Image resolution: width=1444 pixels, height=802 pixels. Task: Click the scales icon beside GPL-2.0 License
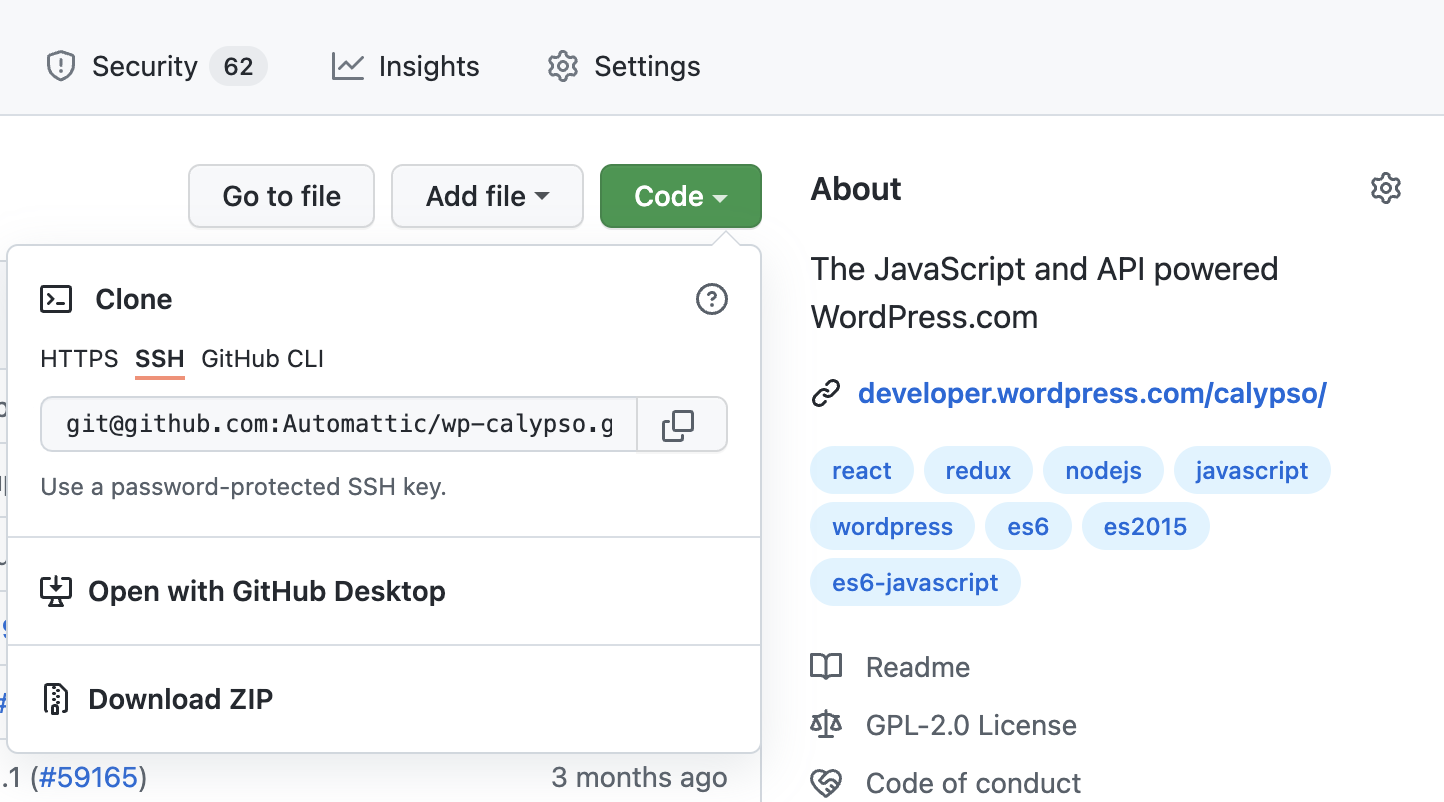pyautogui.click(x=826, y=725)
